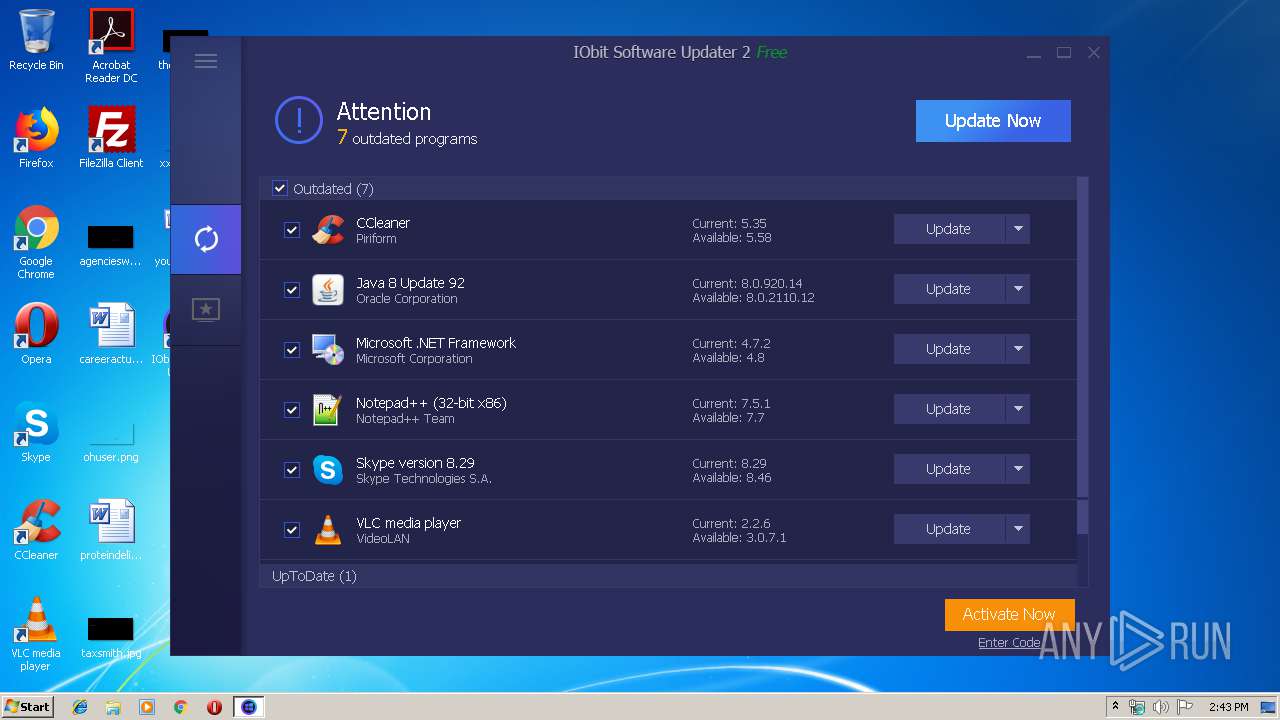The height and width of the screenshot is (720, 1280).
Task: Select the agenciesw file on desktop
Action: 111,246
